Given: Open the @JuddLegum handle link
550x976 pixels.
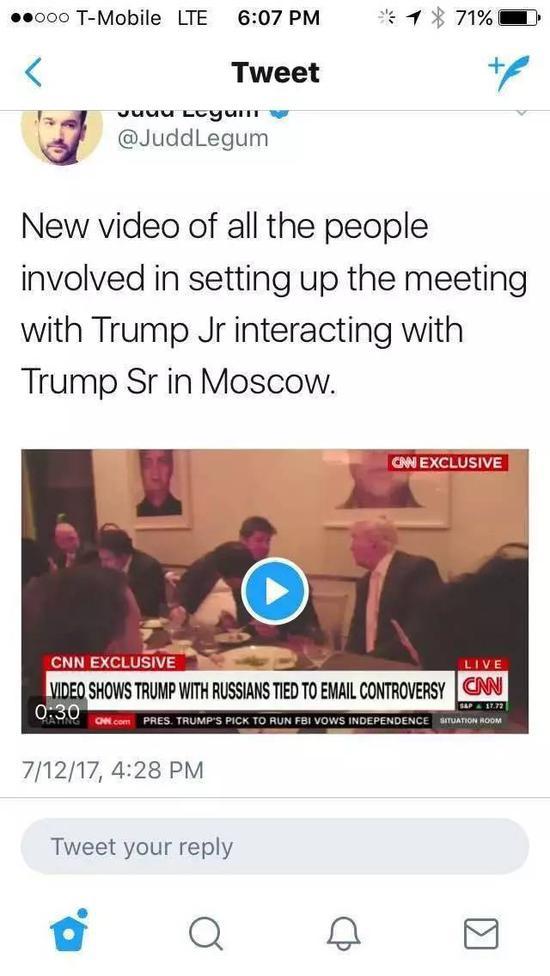Looking at the screenshot, I should (x=193, y=138).
